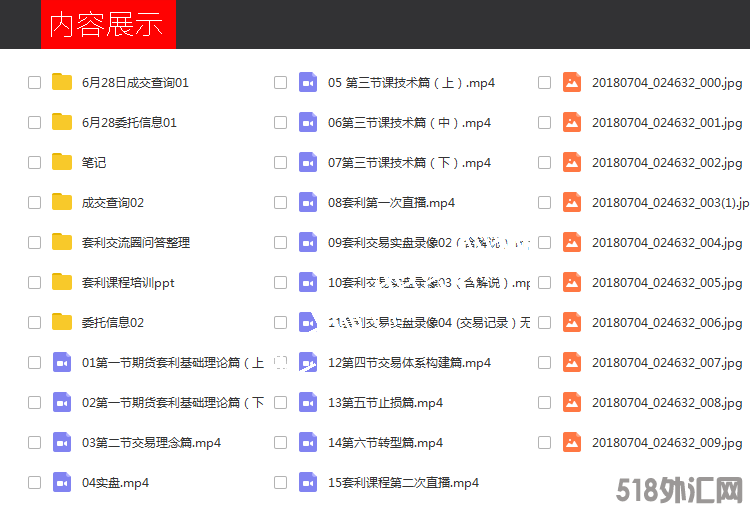Click video icon of 13第五节止损篇.mp4
The height and width of the screenshot is (514, 750).
click(308, 402)
